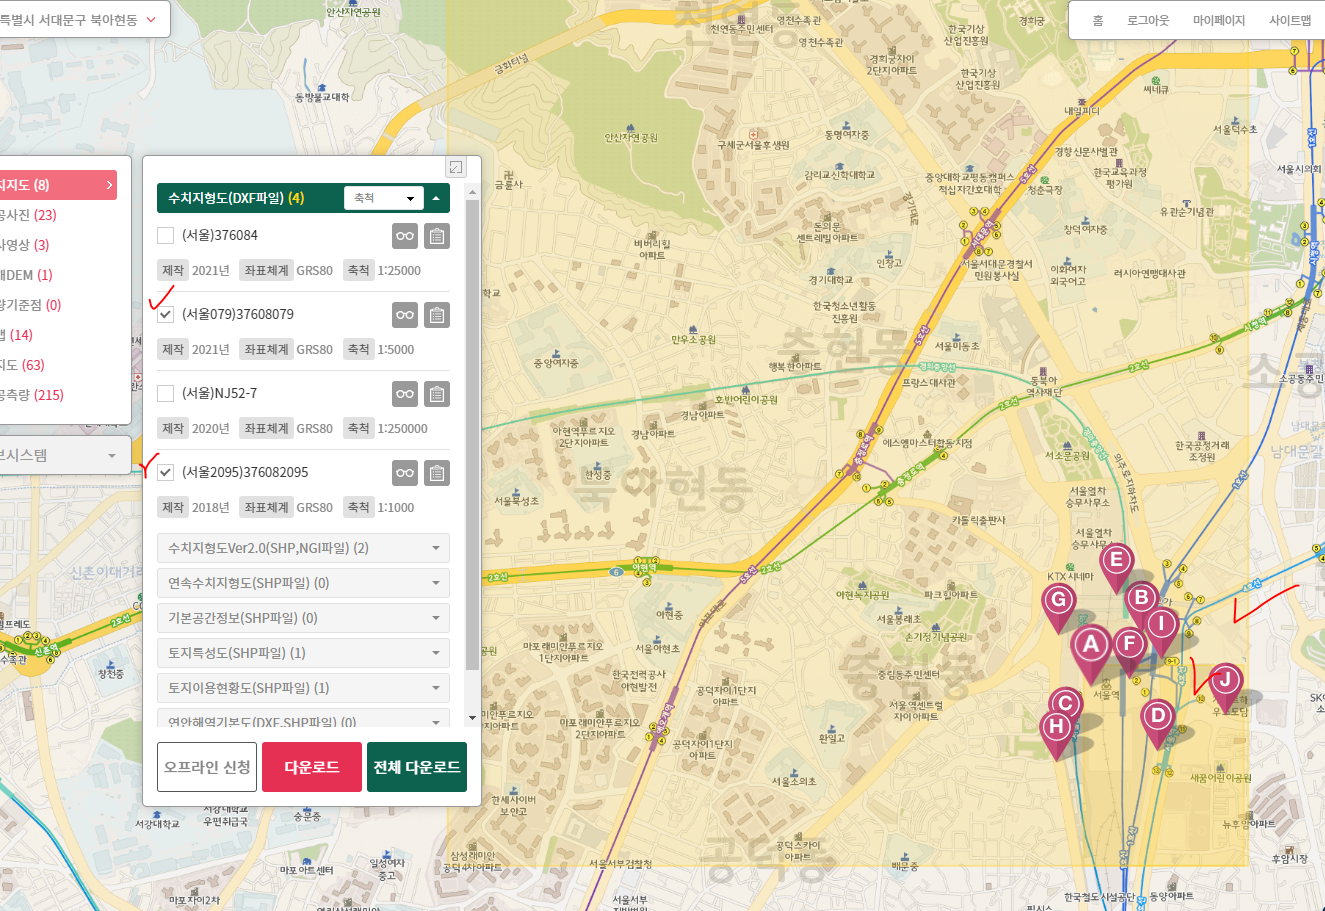Select the 영상 (3) category
1325x911 pixels.
(25, 245)
